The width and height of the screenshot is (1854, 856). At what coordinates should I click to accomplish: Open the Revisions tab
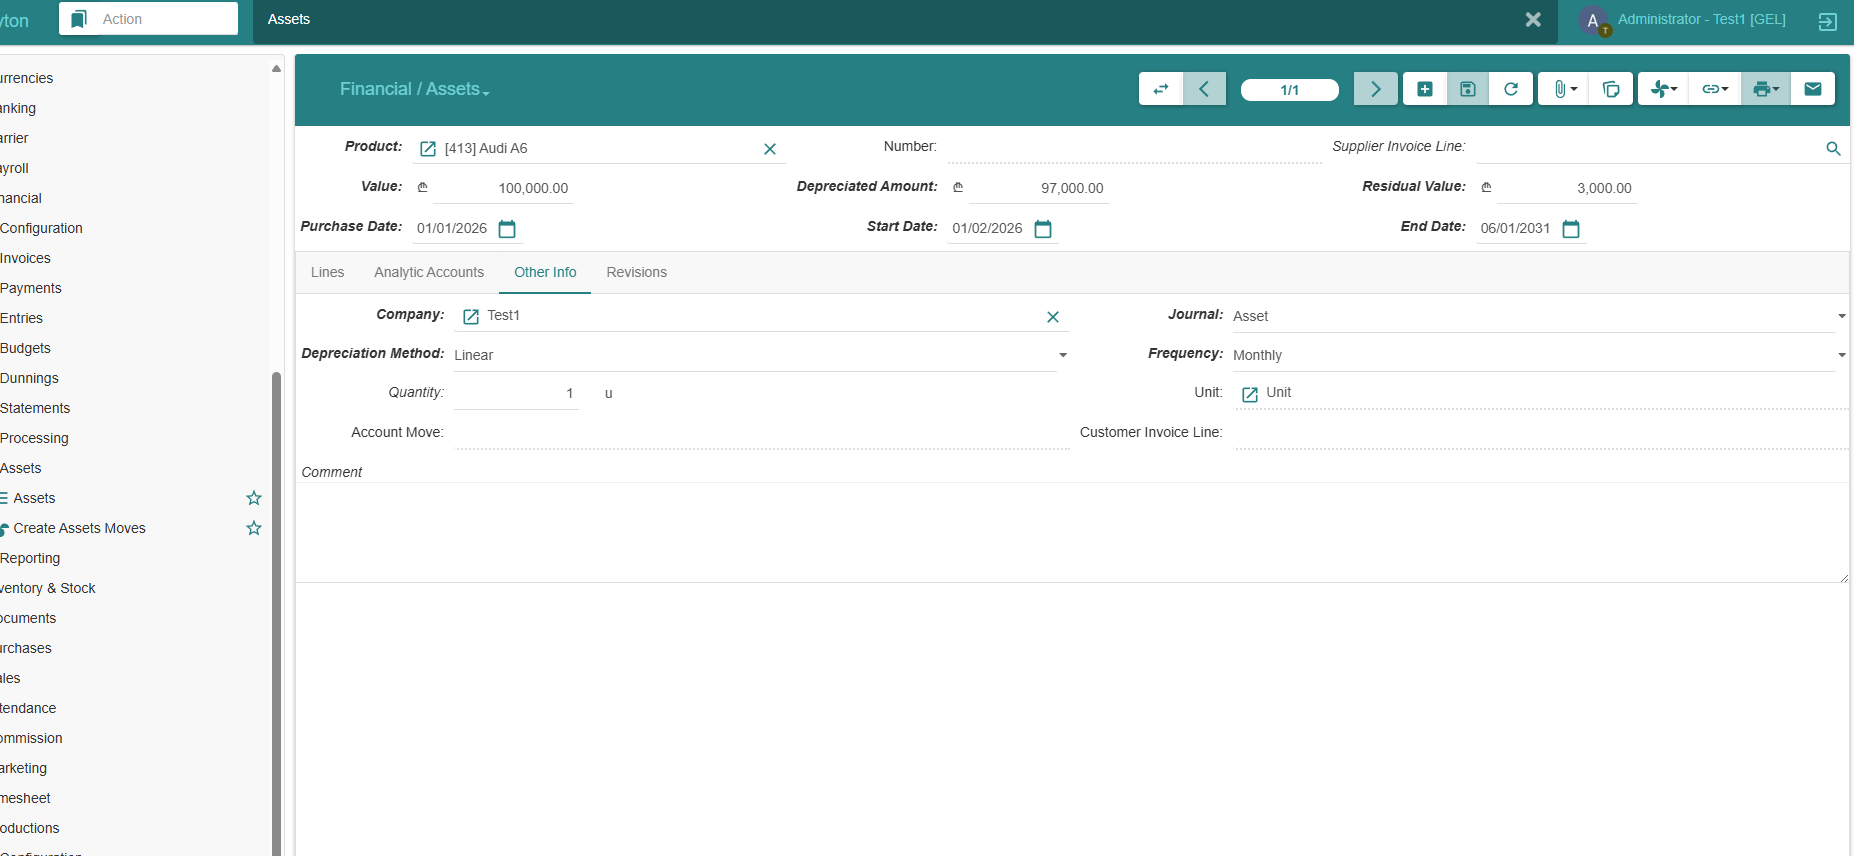click(x=636, y=273)
